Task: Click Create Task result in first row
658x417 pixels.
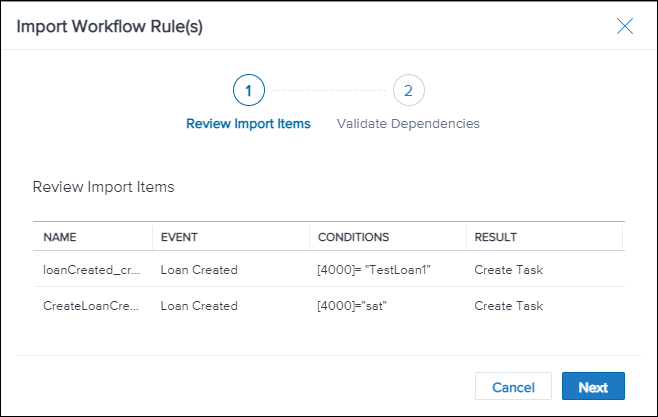Action: point(508,270)
